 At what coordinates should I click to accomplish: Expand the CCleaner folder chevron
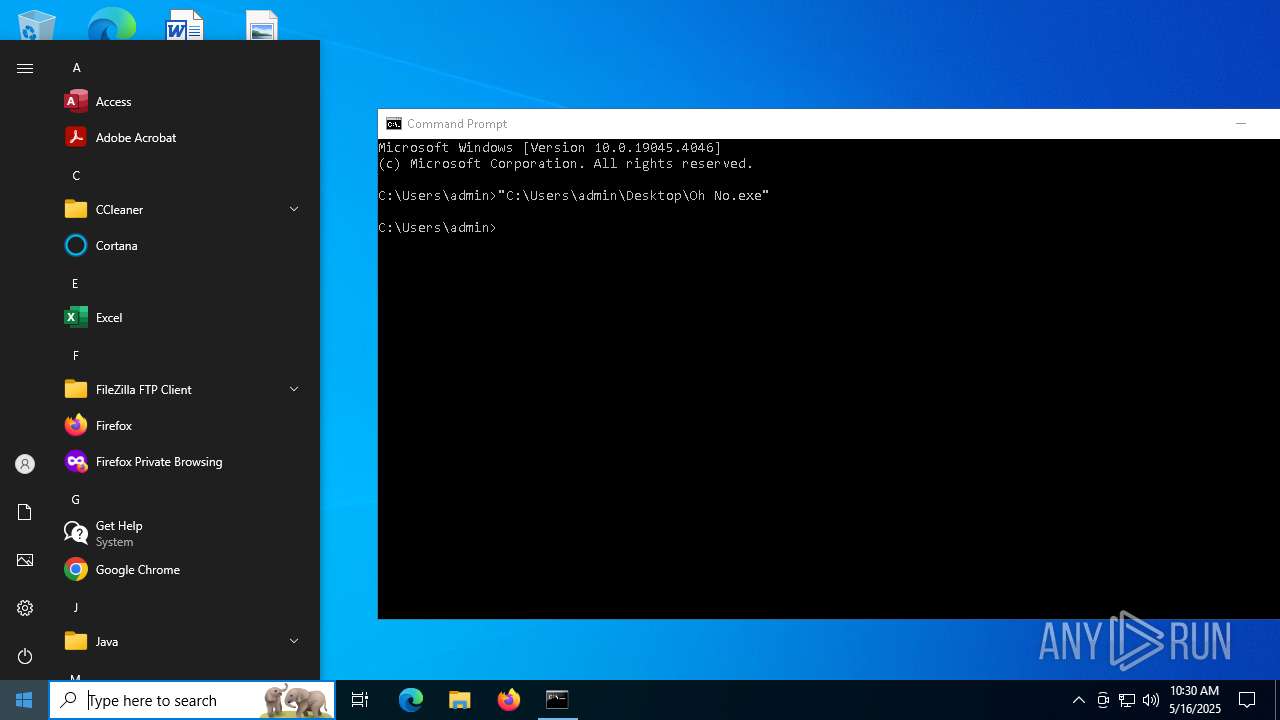294,209
